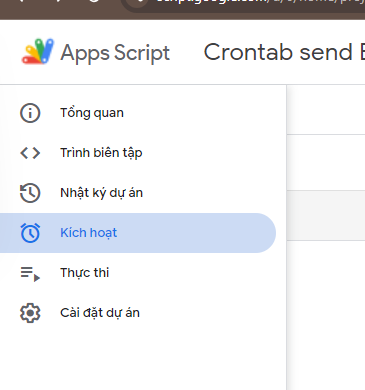Screen dimensions: 365x390
Task: Click the Nhật ký dự án history icon
Action: (x=30, y=193)
